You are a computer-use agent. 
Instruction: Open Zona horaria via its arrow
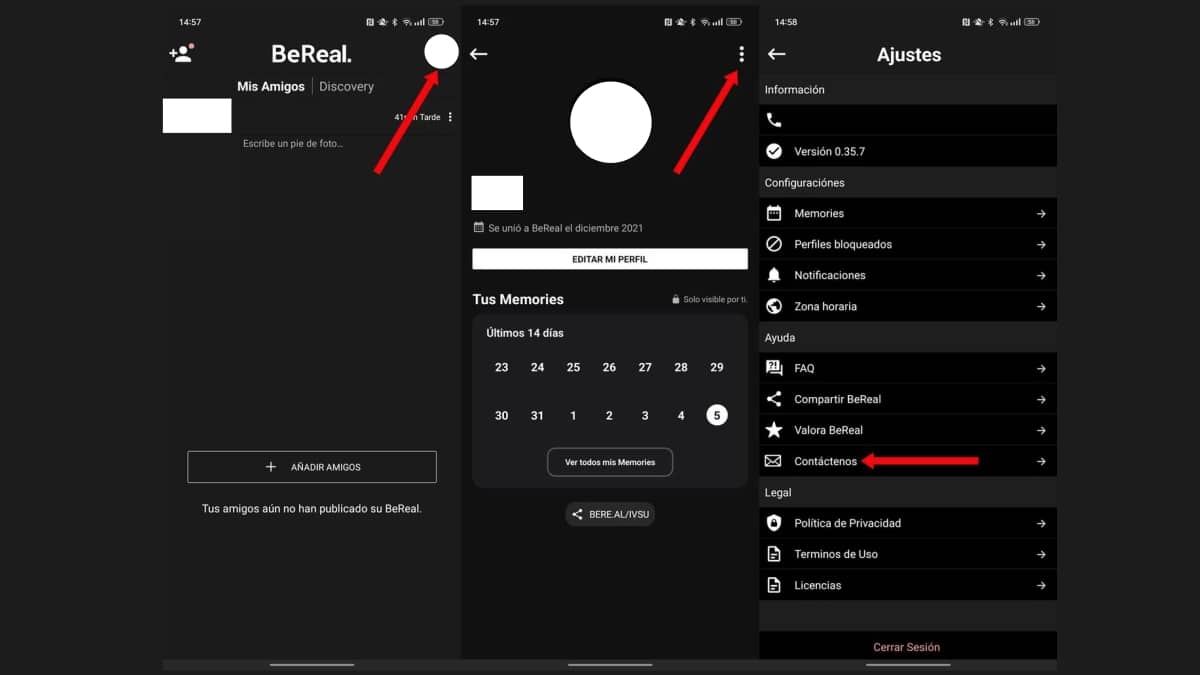tap(1041, 306)
